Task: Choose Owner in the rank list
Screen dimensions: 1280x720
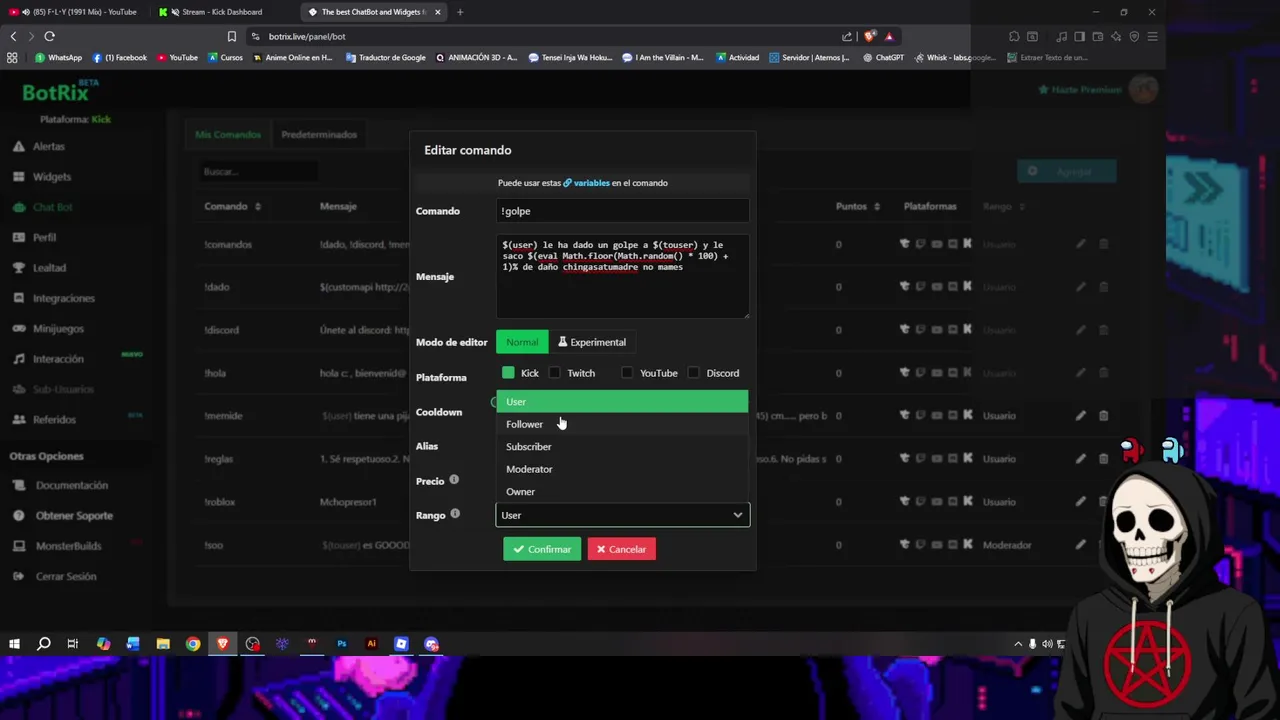Action: [x=622, y=492]
